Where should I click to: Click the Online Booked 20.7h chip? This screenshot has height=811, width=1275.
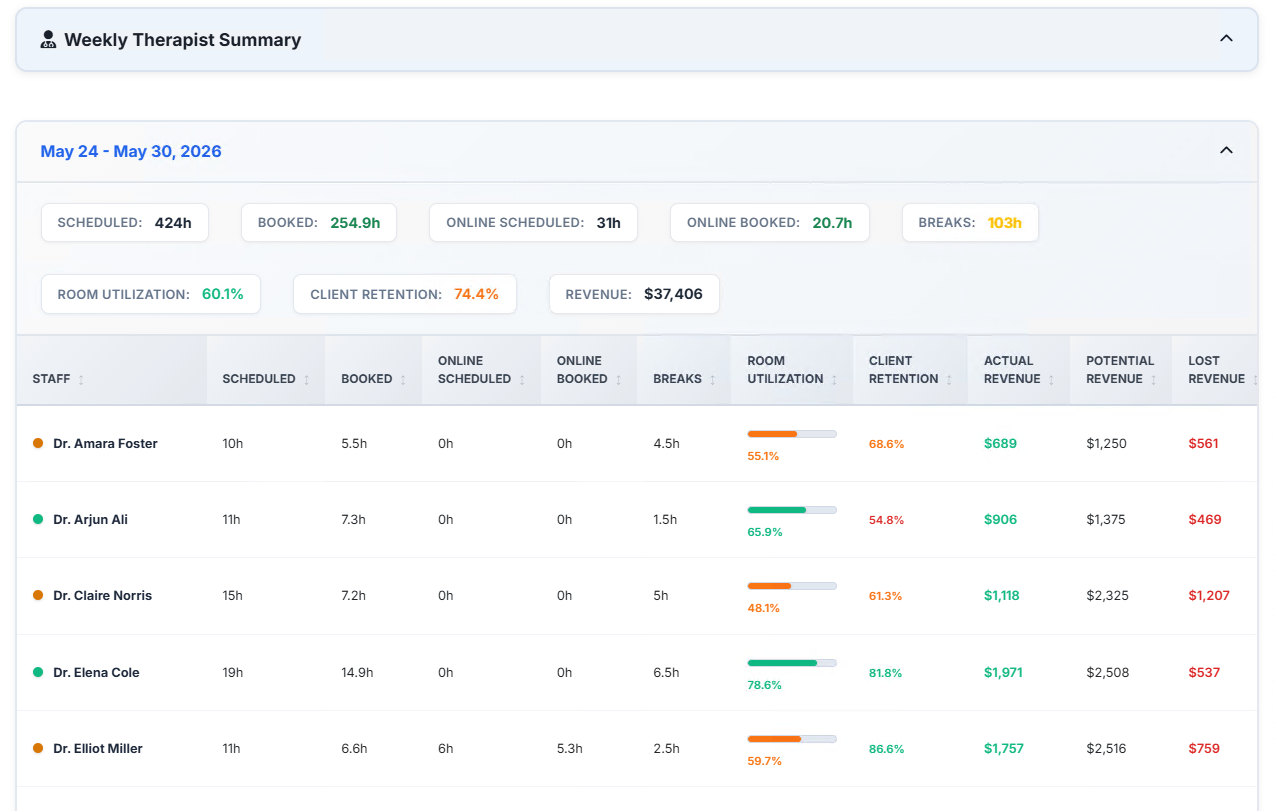click(x=770, y=223)
